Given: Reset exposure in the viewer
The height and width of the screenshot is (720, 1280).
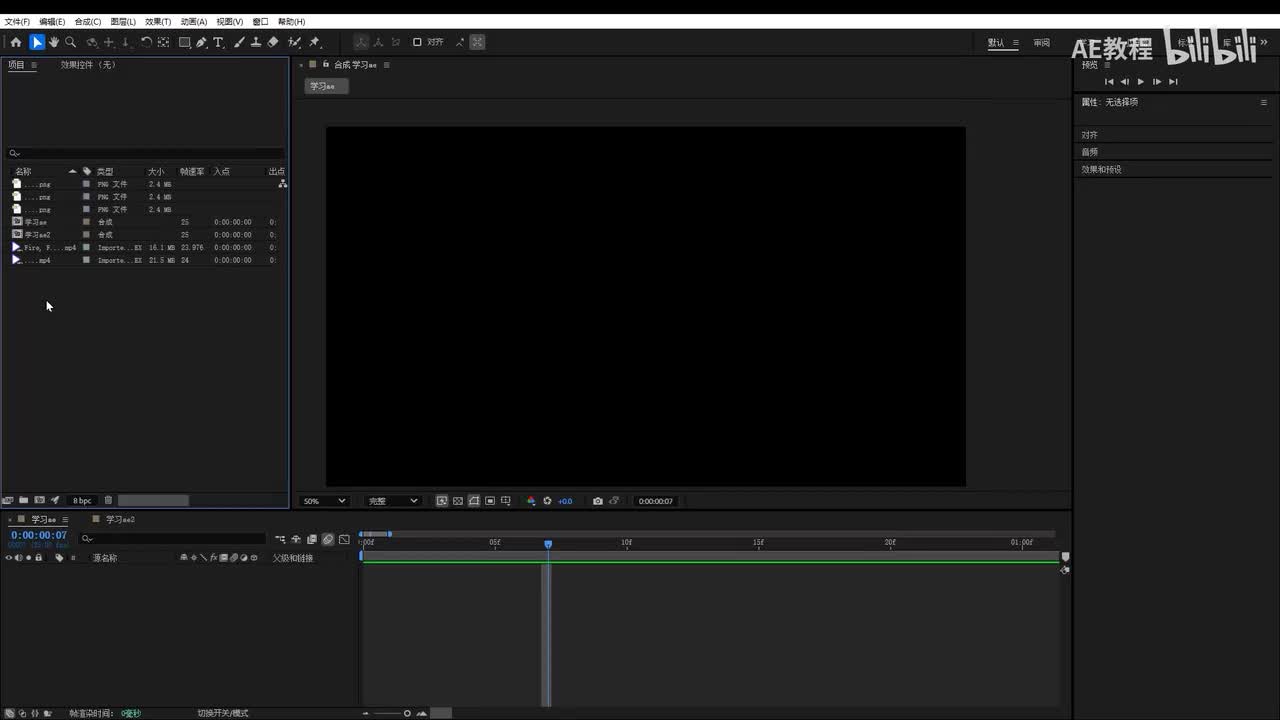Looking at the screenshot, I should tap(547, 501).
